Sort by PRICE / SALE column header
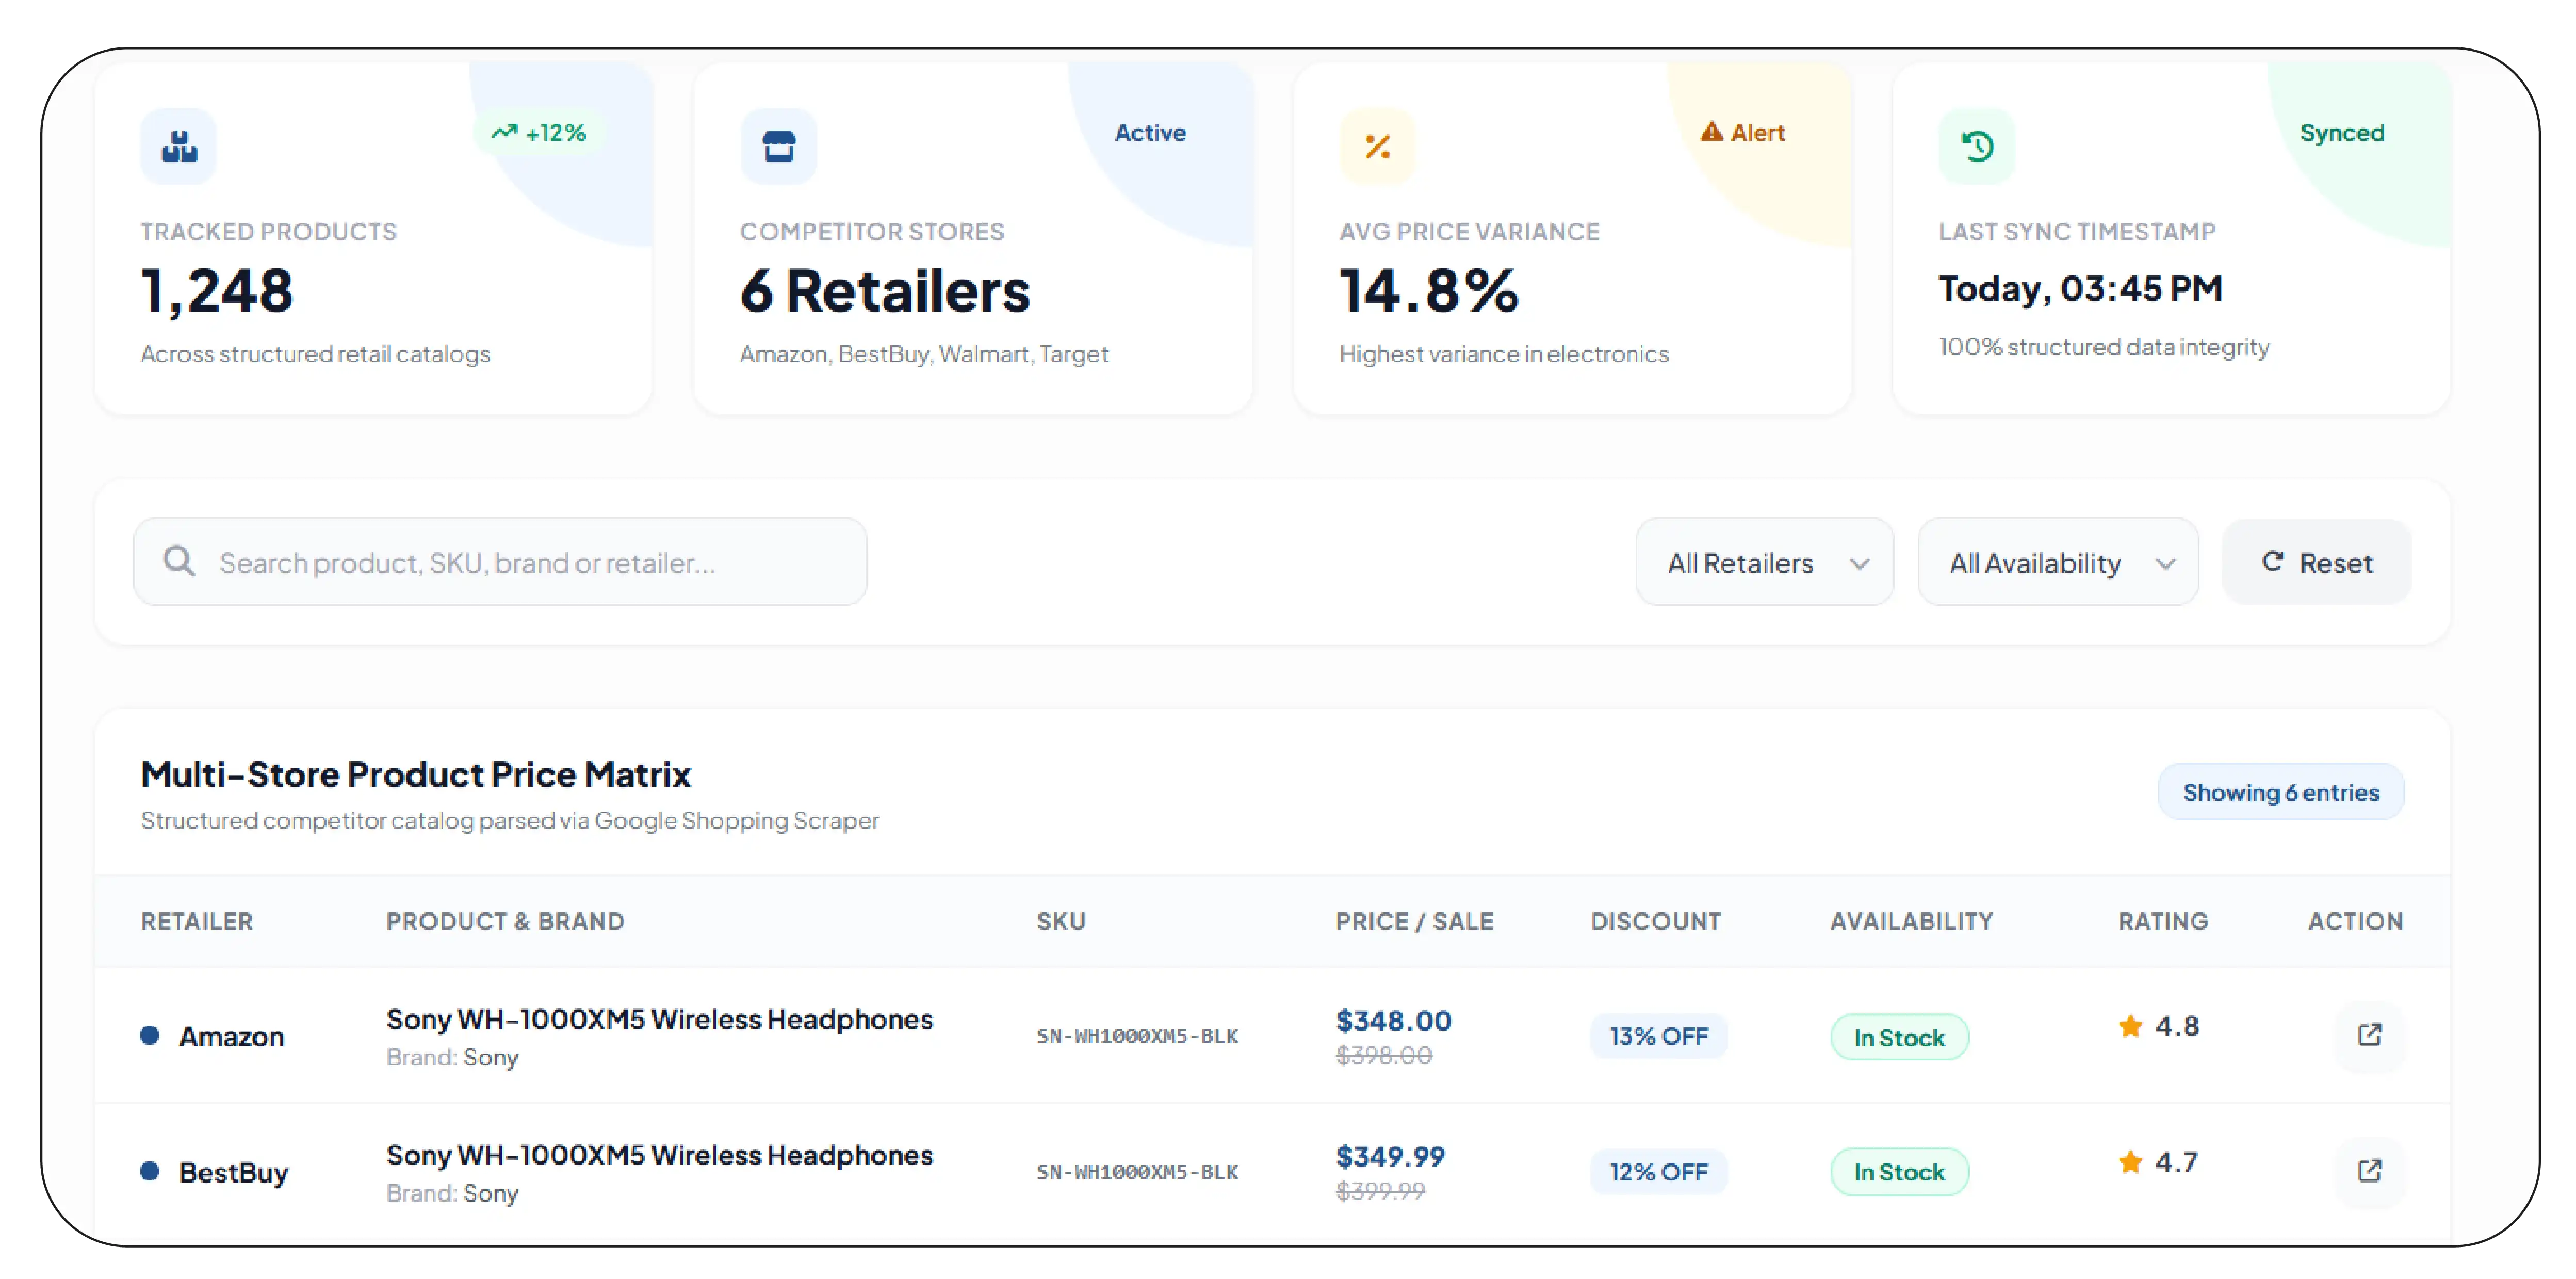This screenshot has height=1279, width=2576. [1415, 921]
